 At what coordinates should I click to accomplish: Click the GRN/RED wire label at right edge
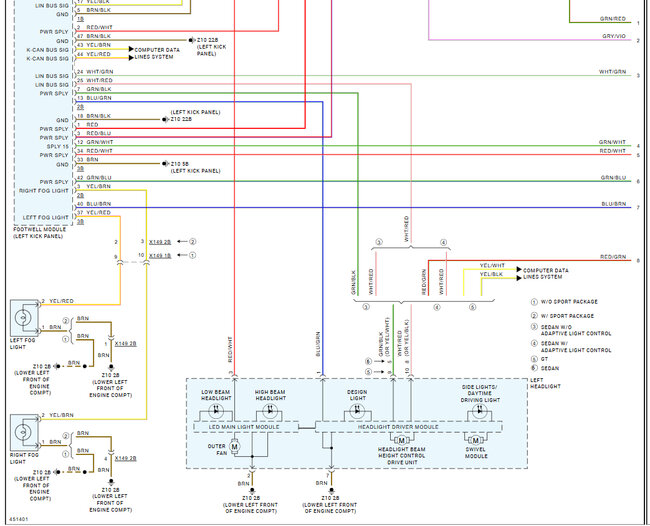coord(612,19)
